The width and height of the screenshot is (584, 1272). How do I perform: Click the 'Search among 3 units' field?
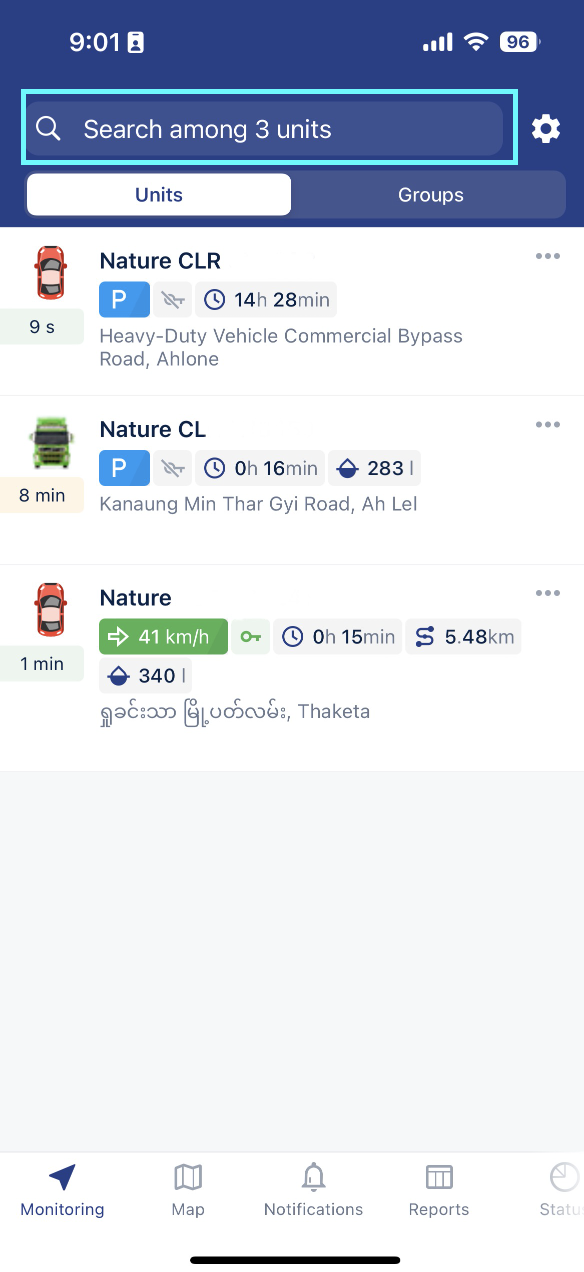click(x=267, y=128)
